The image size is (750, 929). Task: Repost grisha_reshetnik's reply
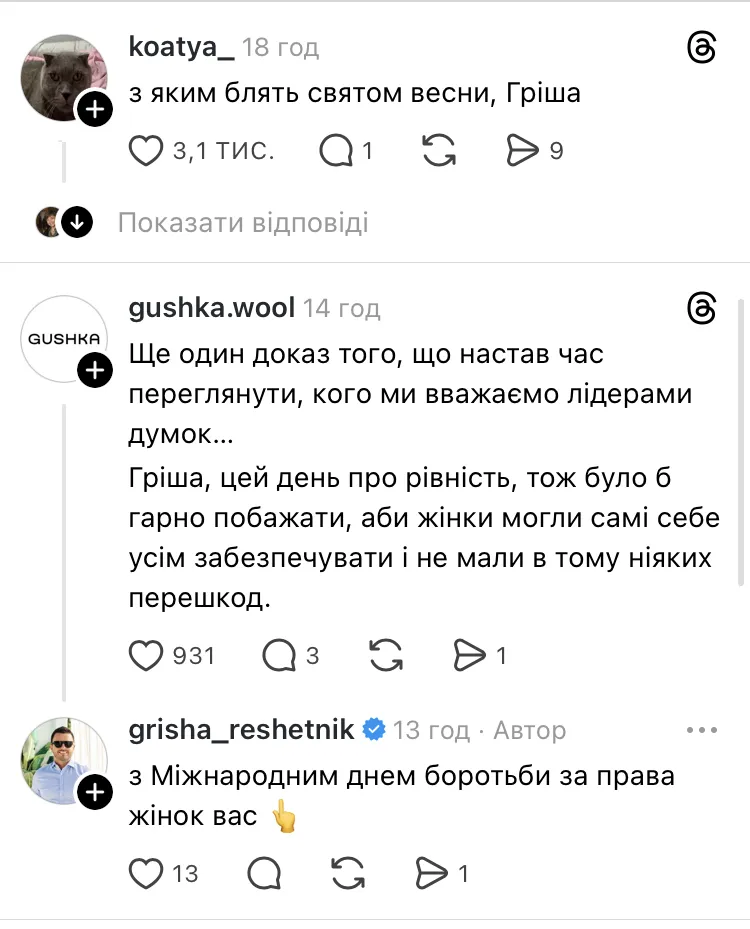(346, 873)
